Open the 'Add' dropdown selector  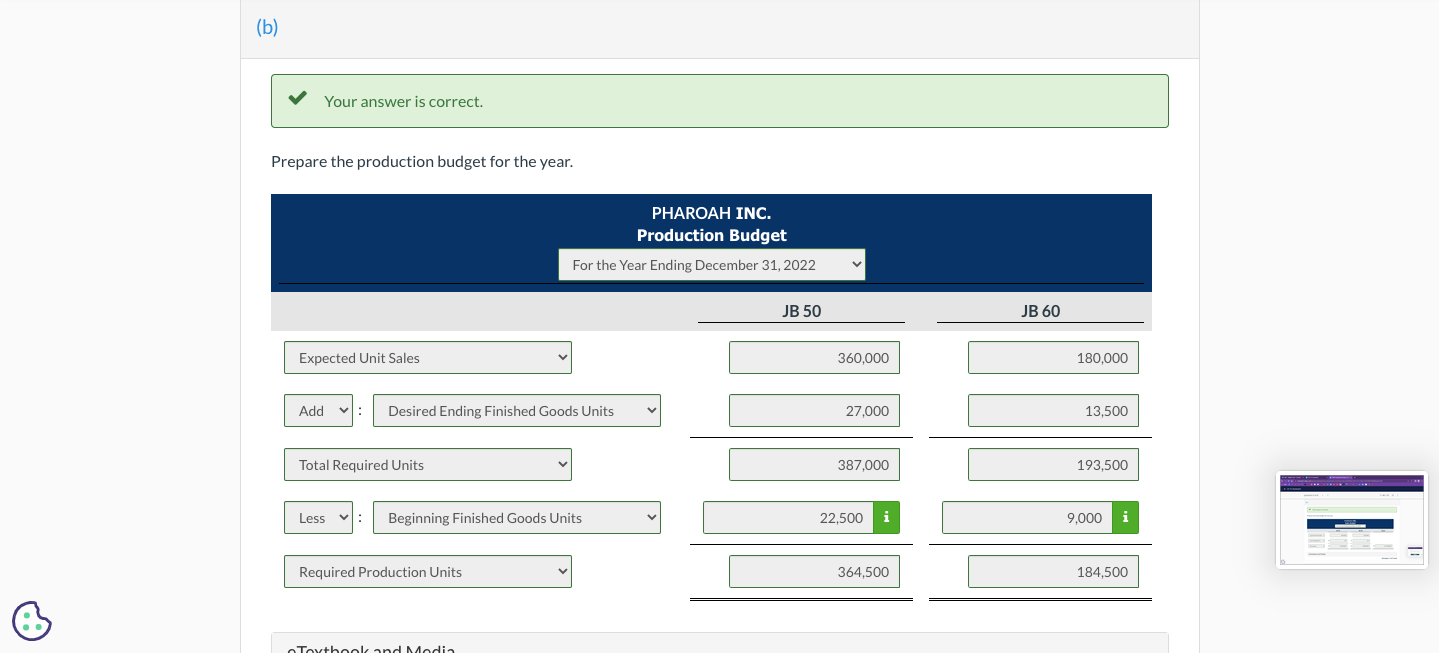click(x=318, y=410)
